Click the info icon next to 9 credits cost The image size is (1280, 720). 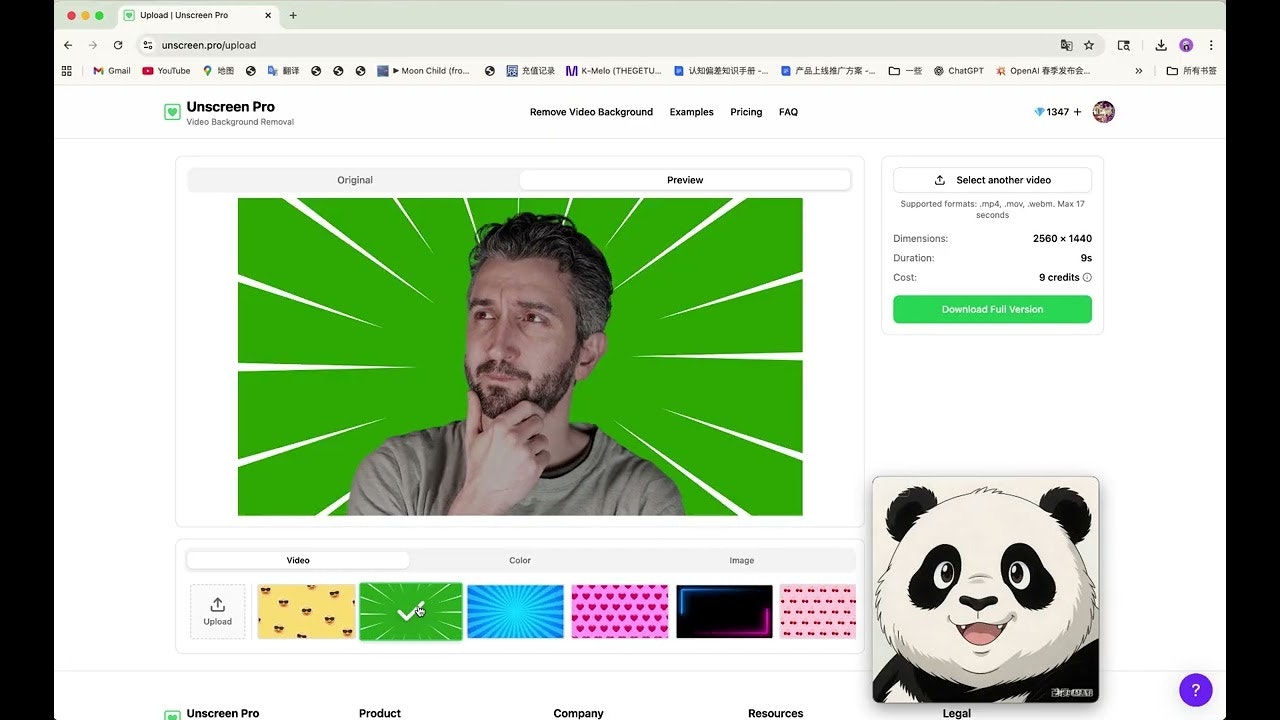coord(1088,277)
